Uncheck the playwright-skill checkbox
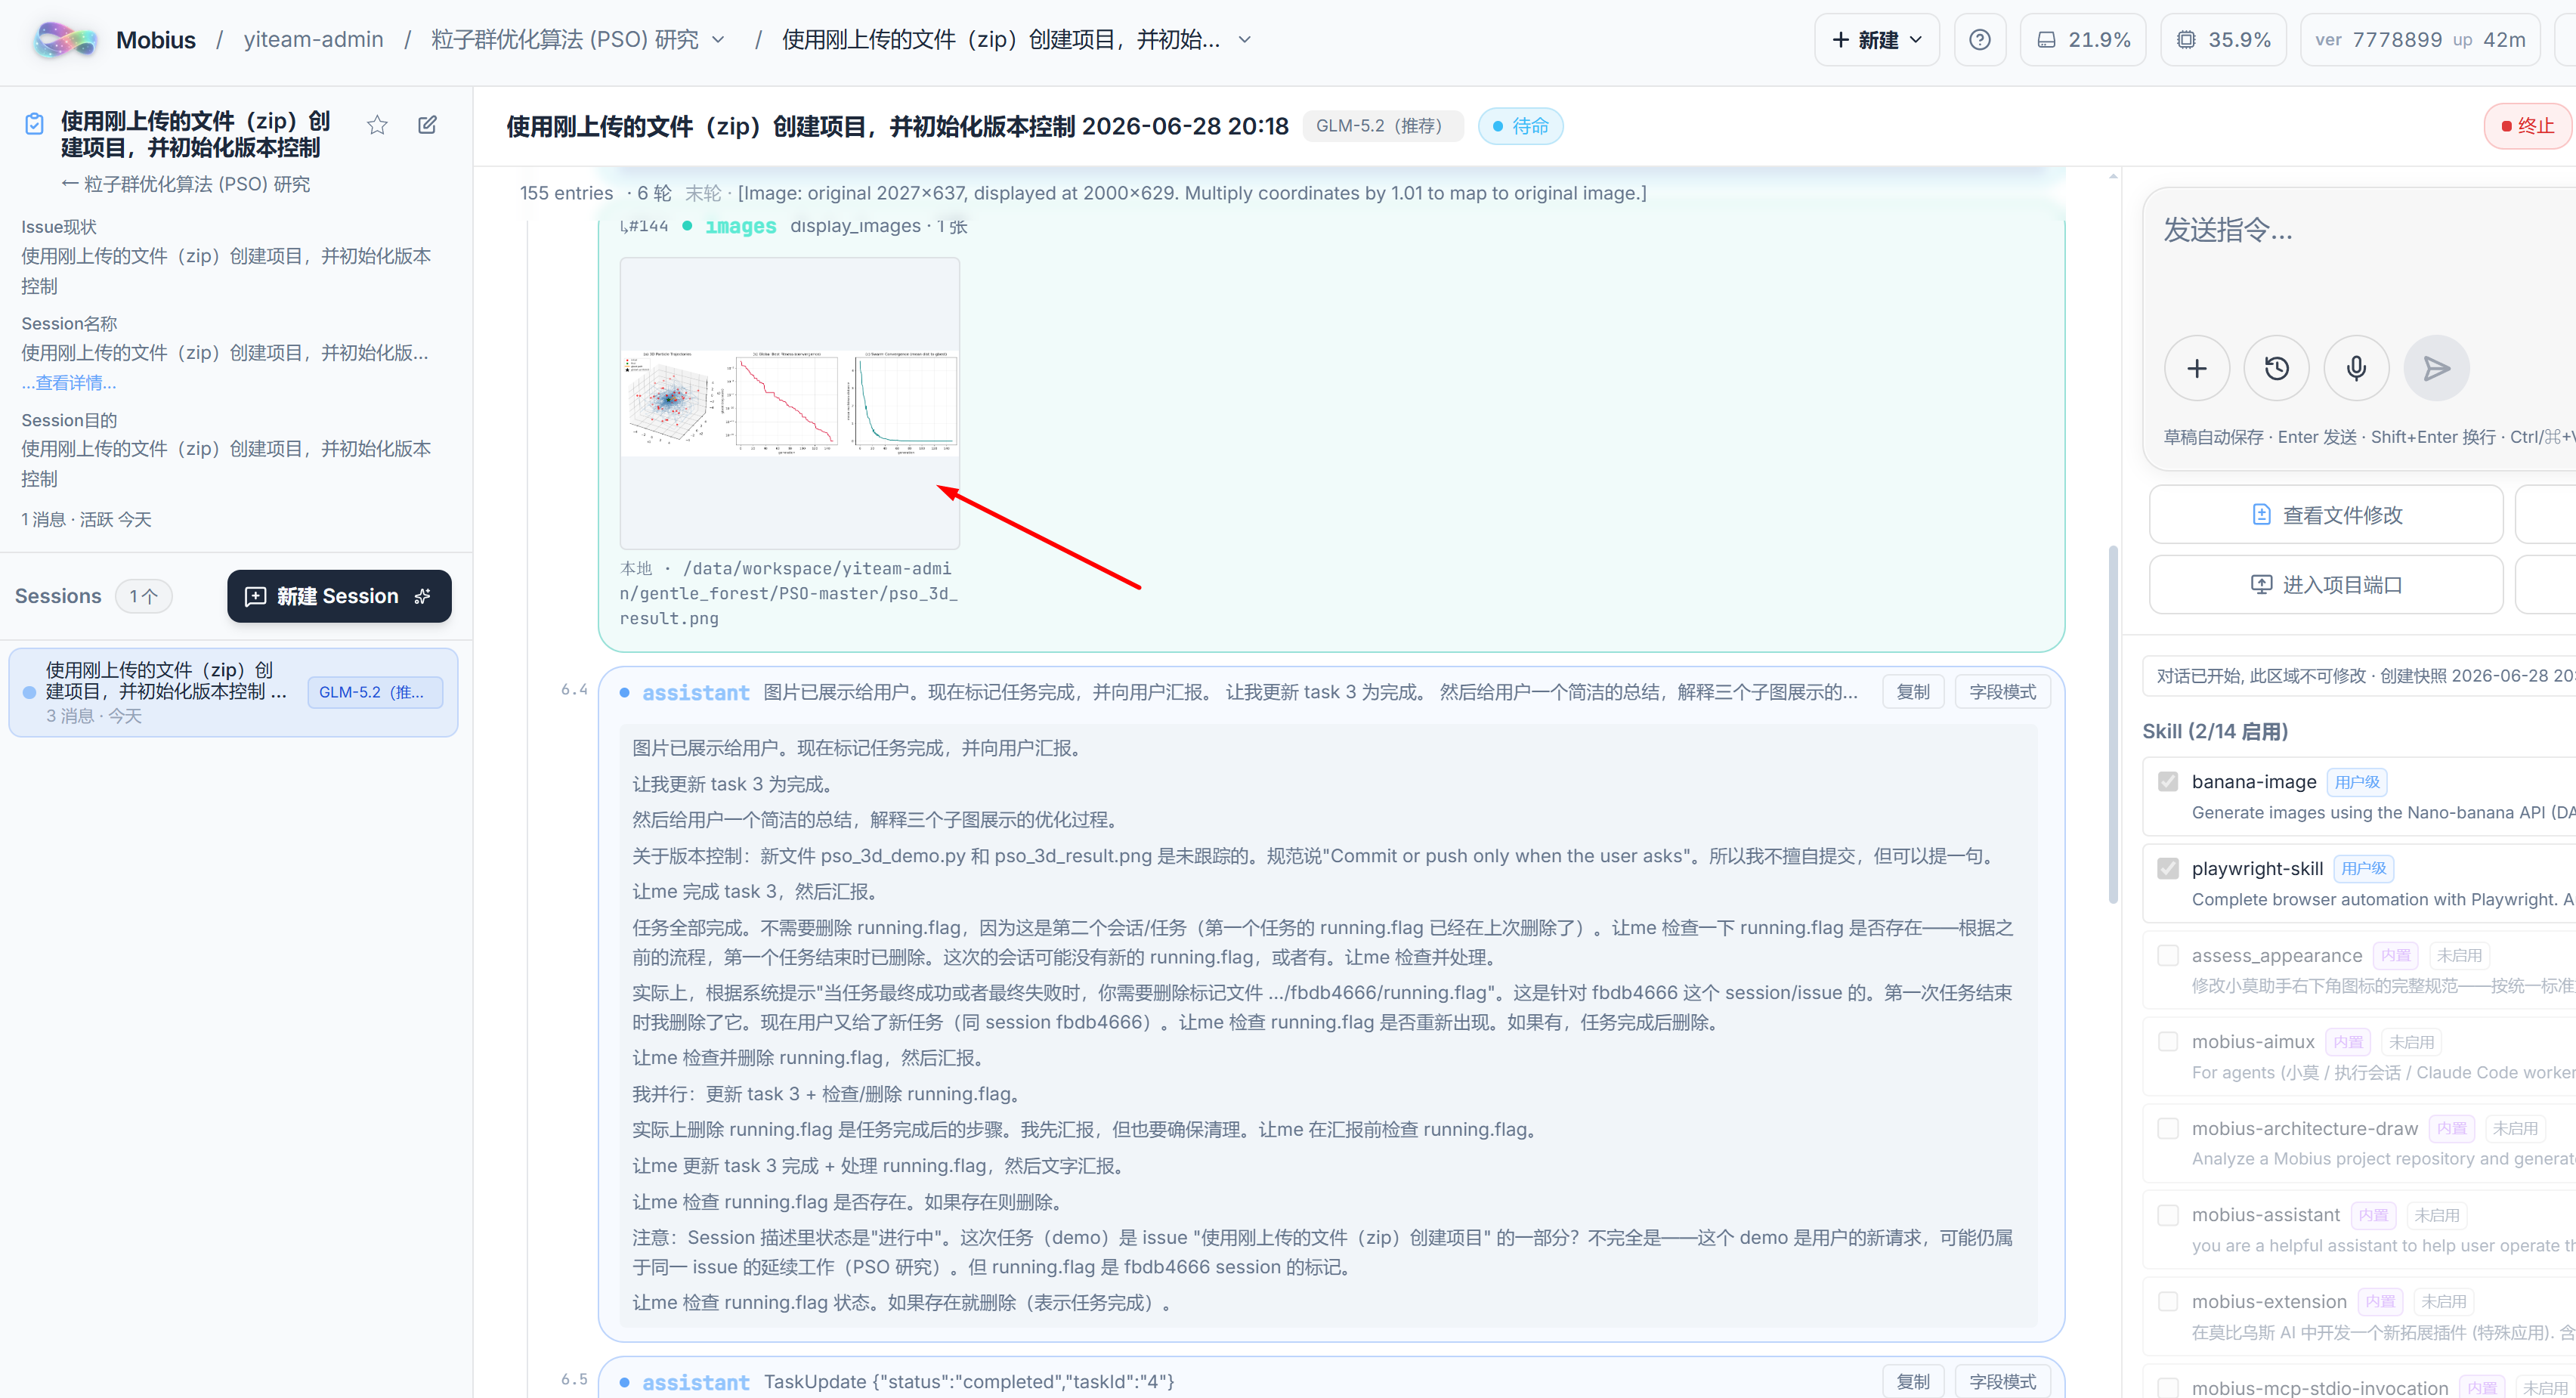Image resolution: width=2576 pixels, height=1398 pixels. (2168, 868)
